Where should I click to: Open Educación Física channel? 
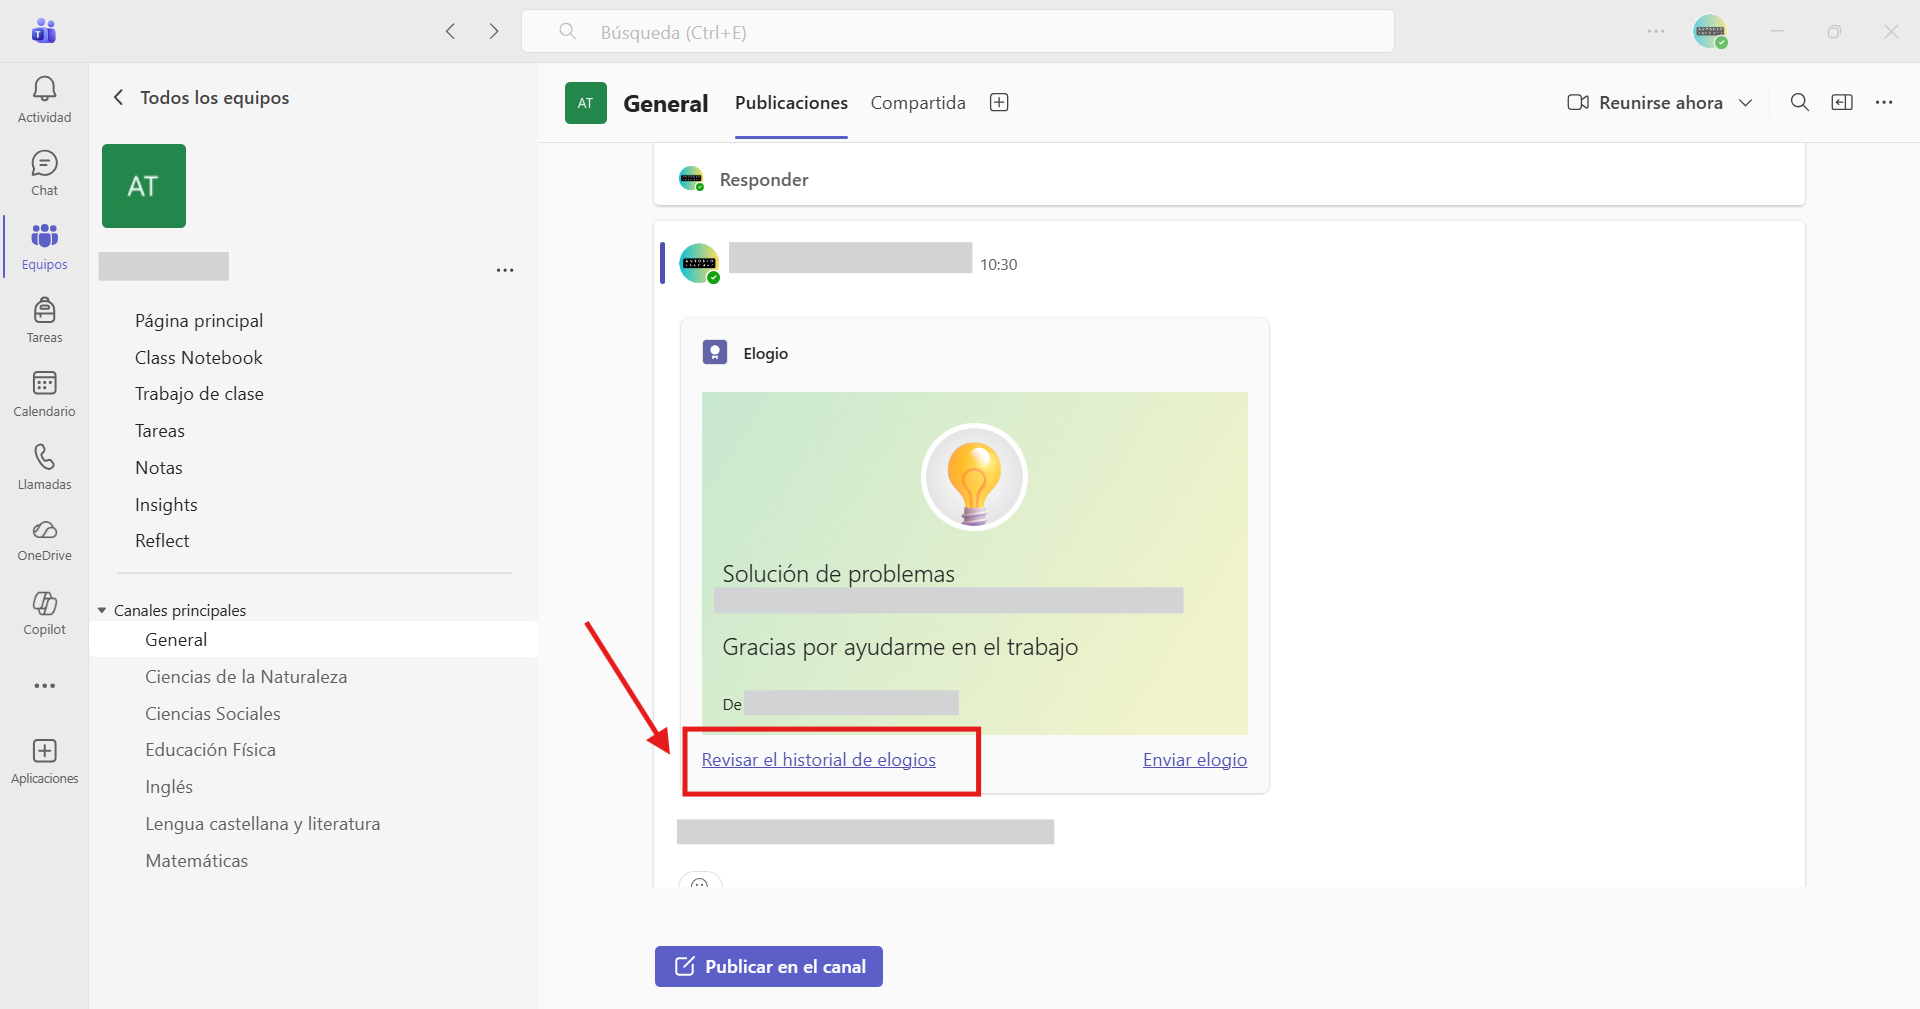(210, 749)
